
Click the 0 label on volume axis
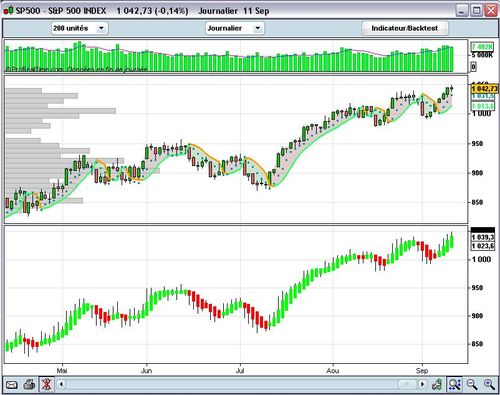pyautogui.click(x=474, y=67)
